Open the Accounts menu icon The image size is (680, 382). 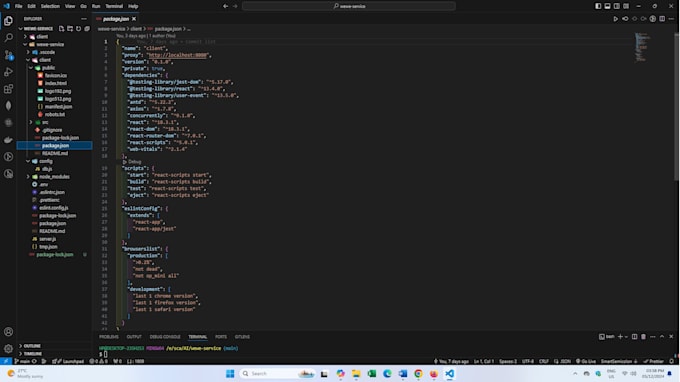[x=8, y=332]
